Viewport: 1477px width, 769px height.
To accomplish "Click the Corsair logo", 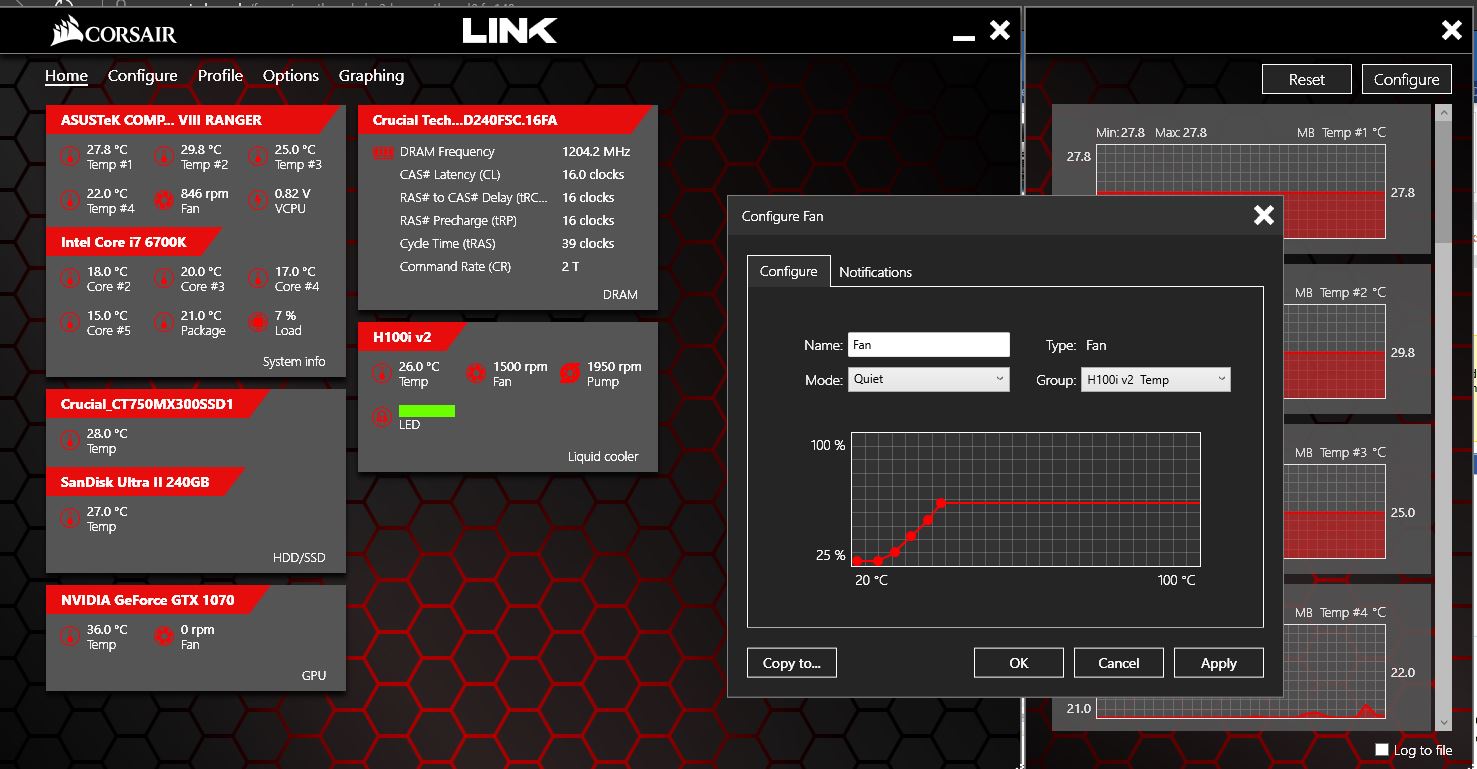I will 114,33.
